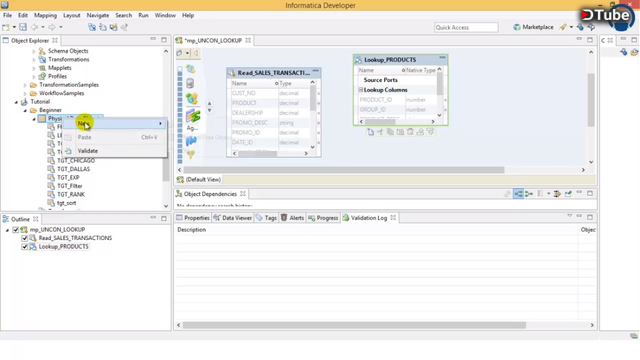Open the File menu
This screenshot has height=360, width=640.
click(7, 15)
